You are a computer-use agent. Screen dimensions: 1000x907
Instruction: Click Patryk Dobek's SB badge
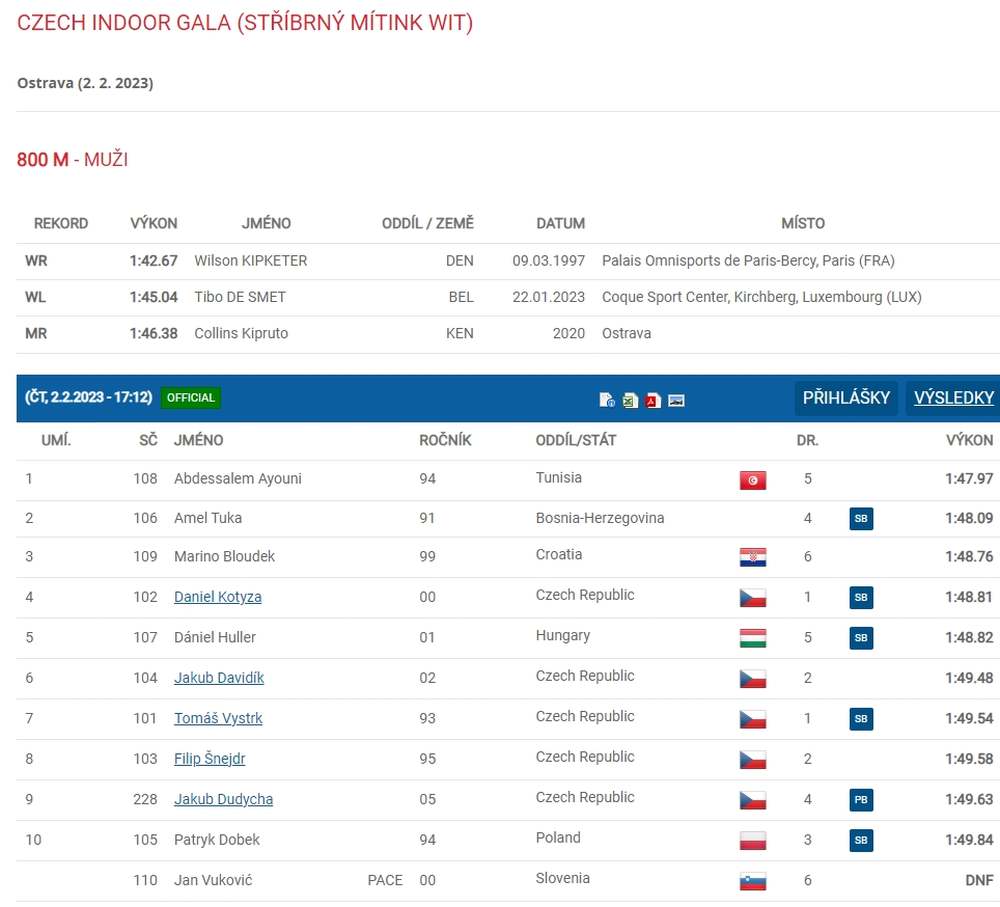860,840
